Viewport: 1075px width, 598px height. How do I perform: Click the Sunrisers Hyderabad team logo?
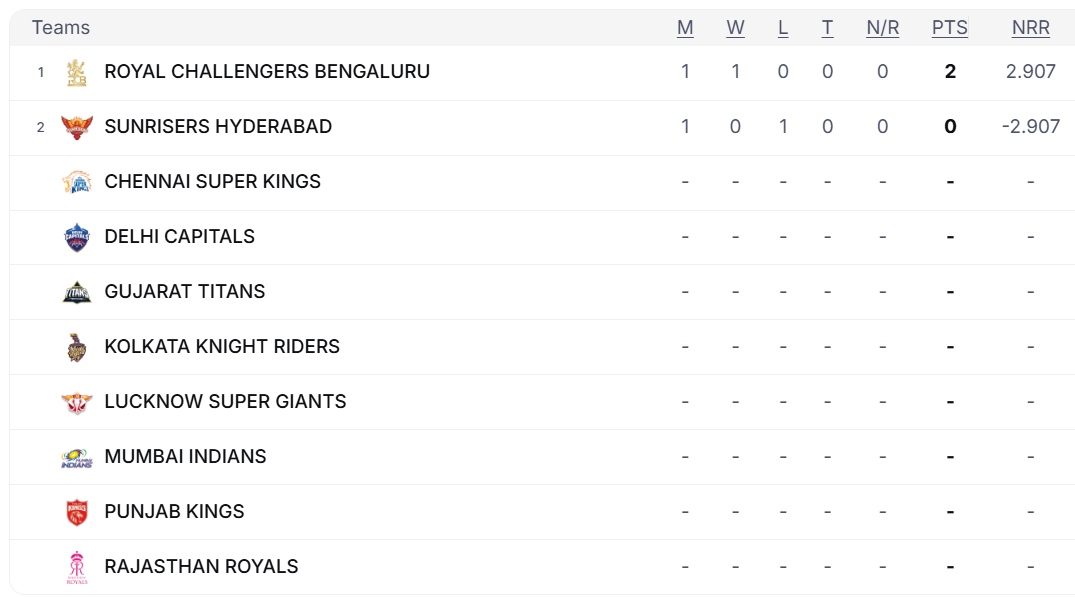point(76,127)
